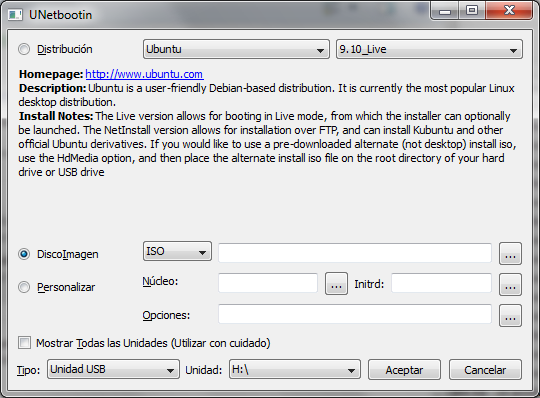Focus the Opciones input field
Screen dimensions: 540x398
[x=355, y=314]
